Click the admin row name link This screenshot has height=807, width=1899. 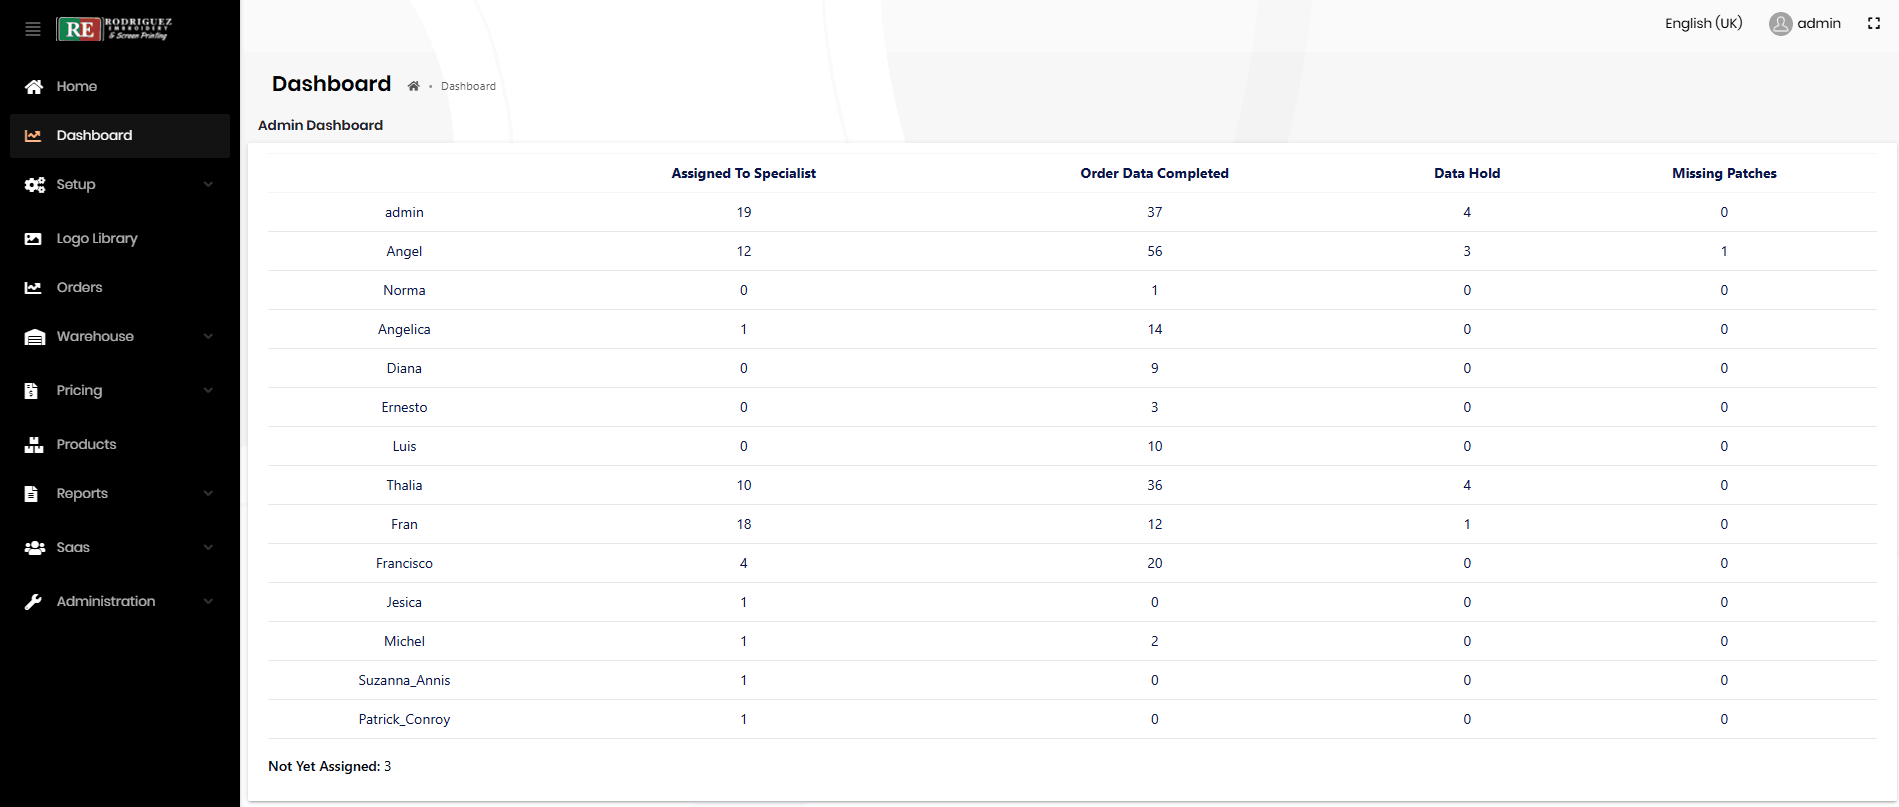(x=404, y=213)
